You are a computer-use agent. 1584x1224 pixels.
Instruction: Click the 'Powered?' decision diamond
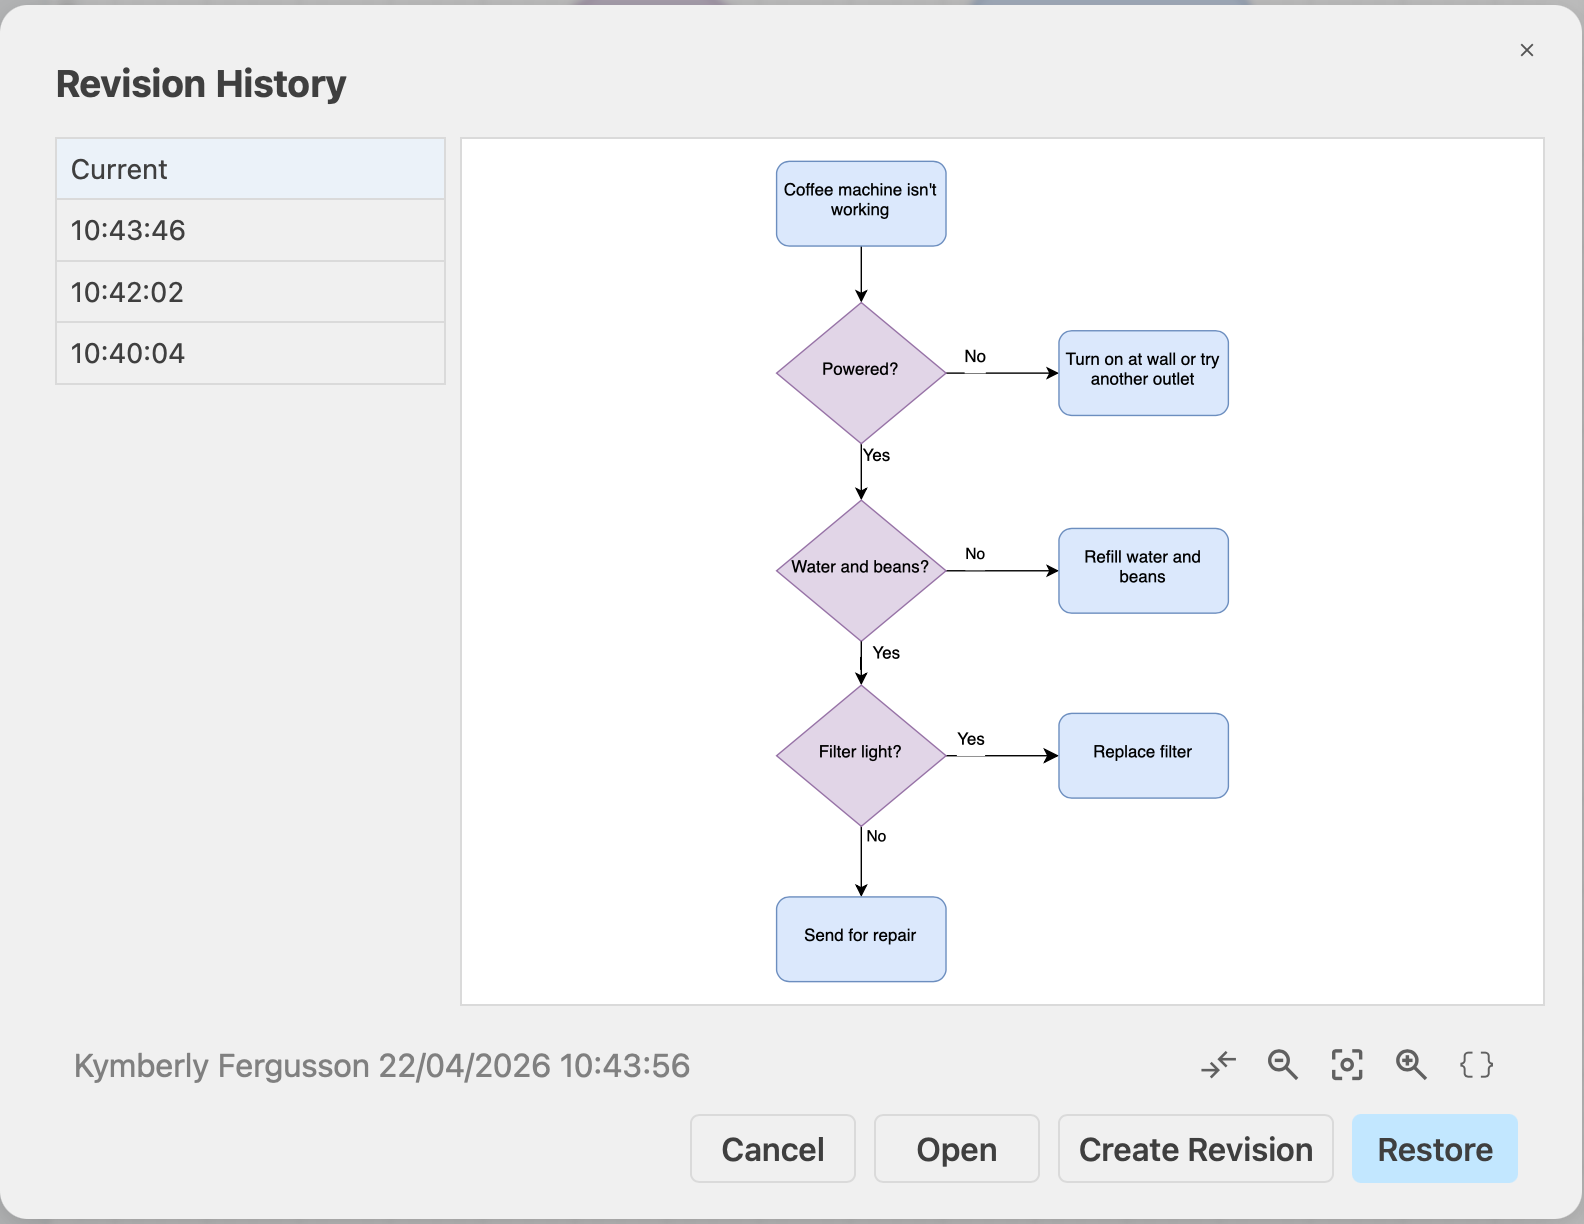click(x=861, y=373)
